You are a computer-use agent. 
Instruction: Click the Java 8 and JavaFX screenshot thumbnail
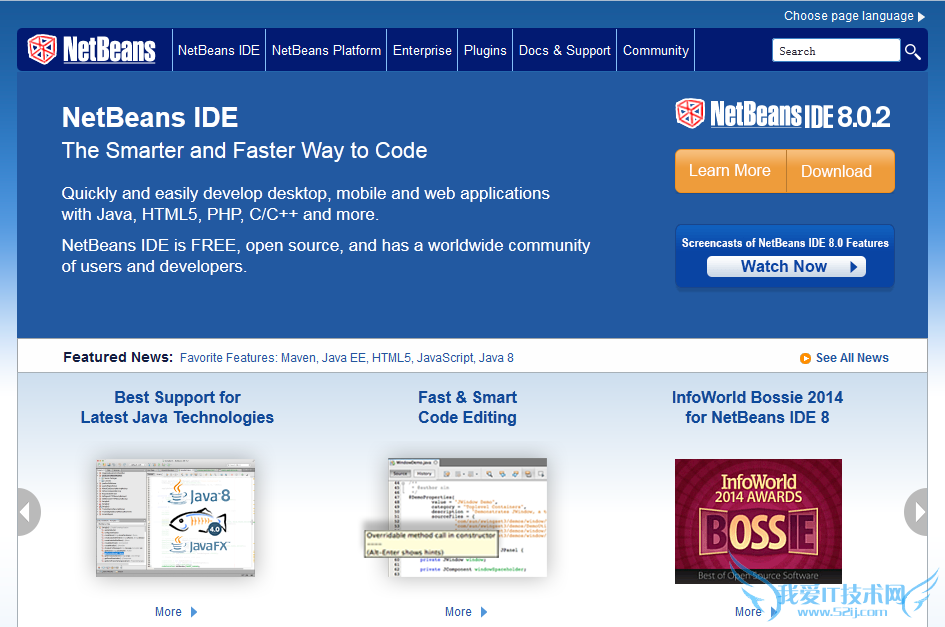tap(175, 518)
